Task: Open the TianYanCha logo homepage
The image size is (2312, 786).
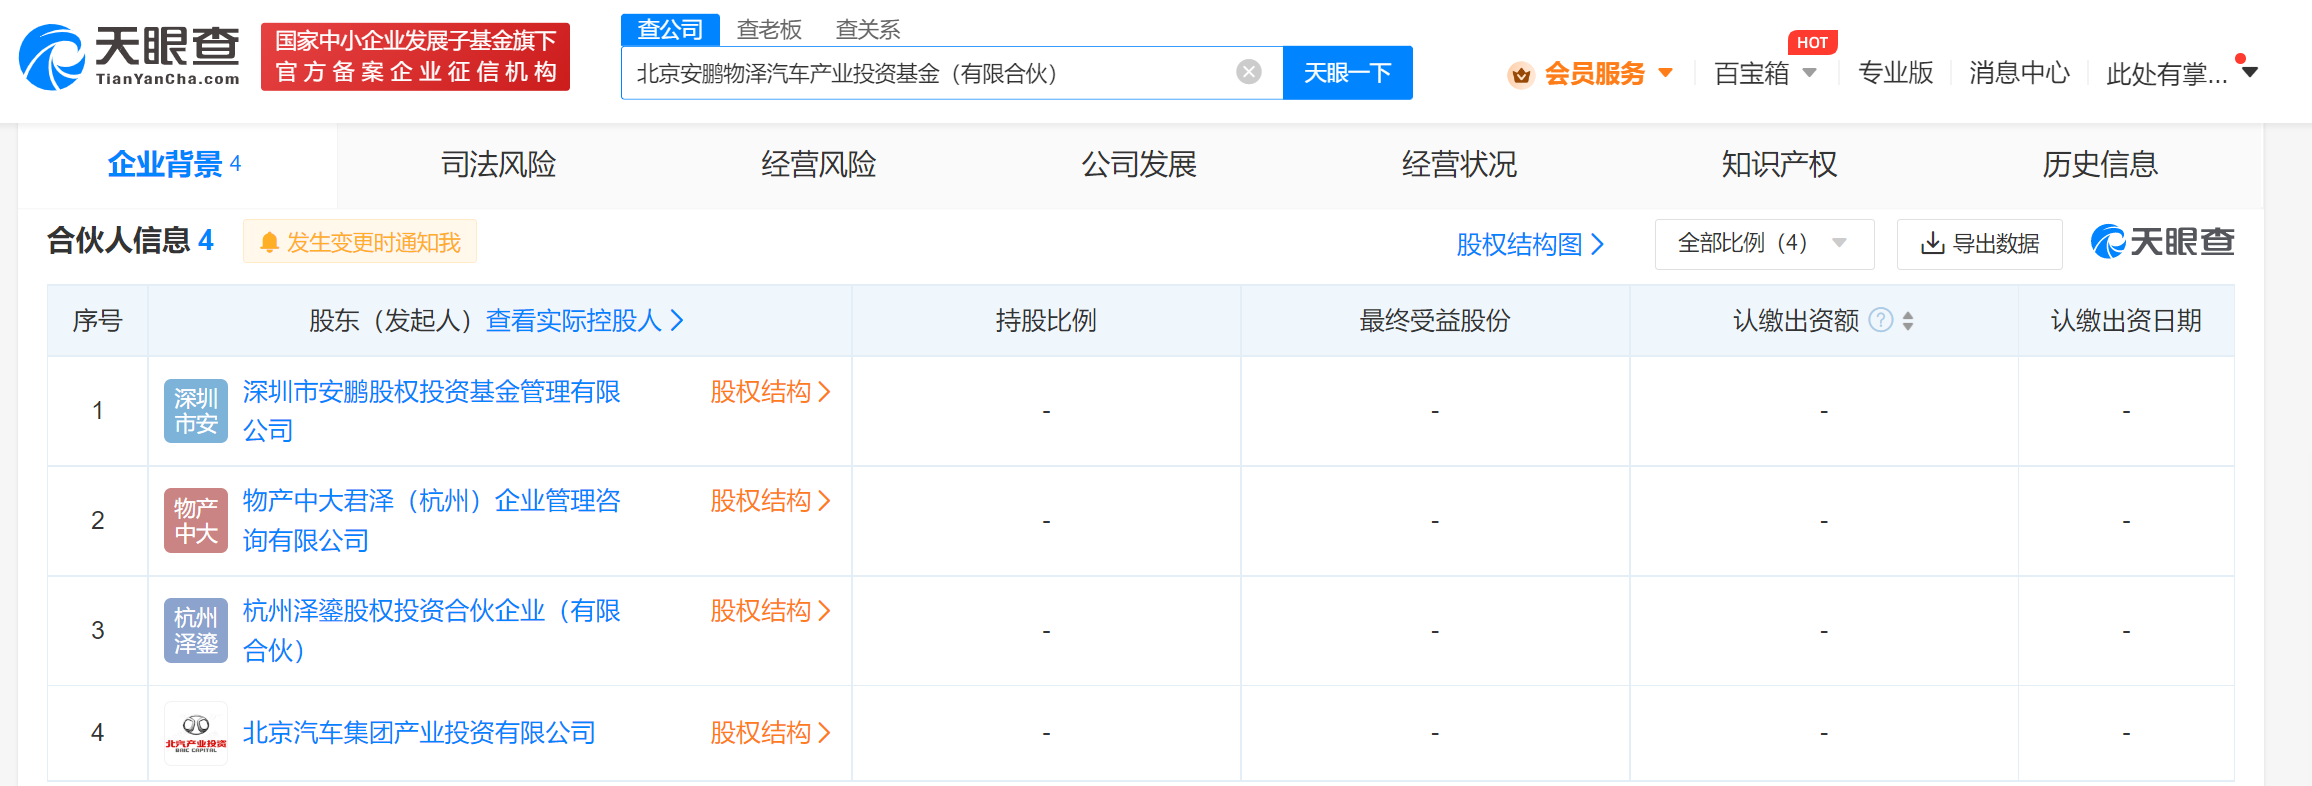Action: coord(130,57)
